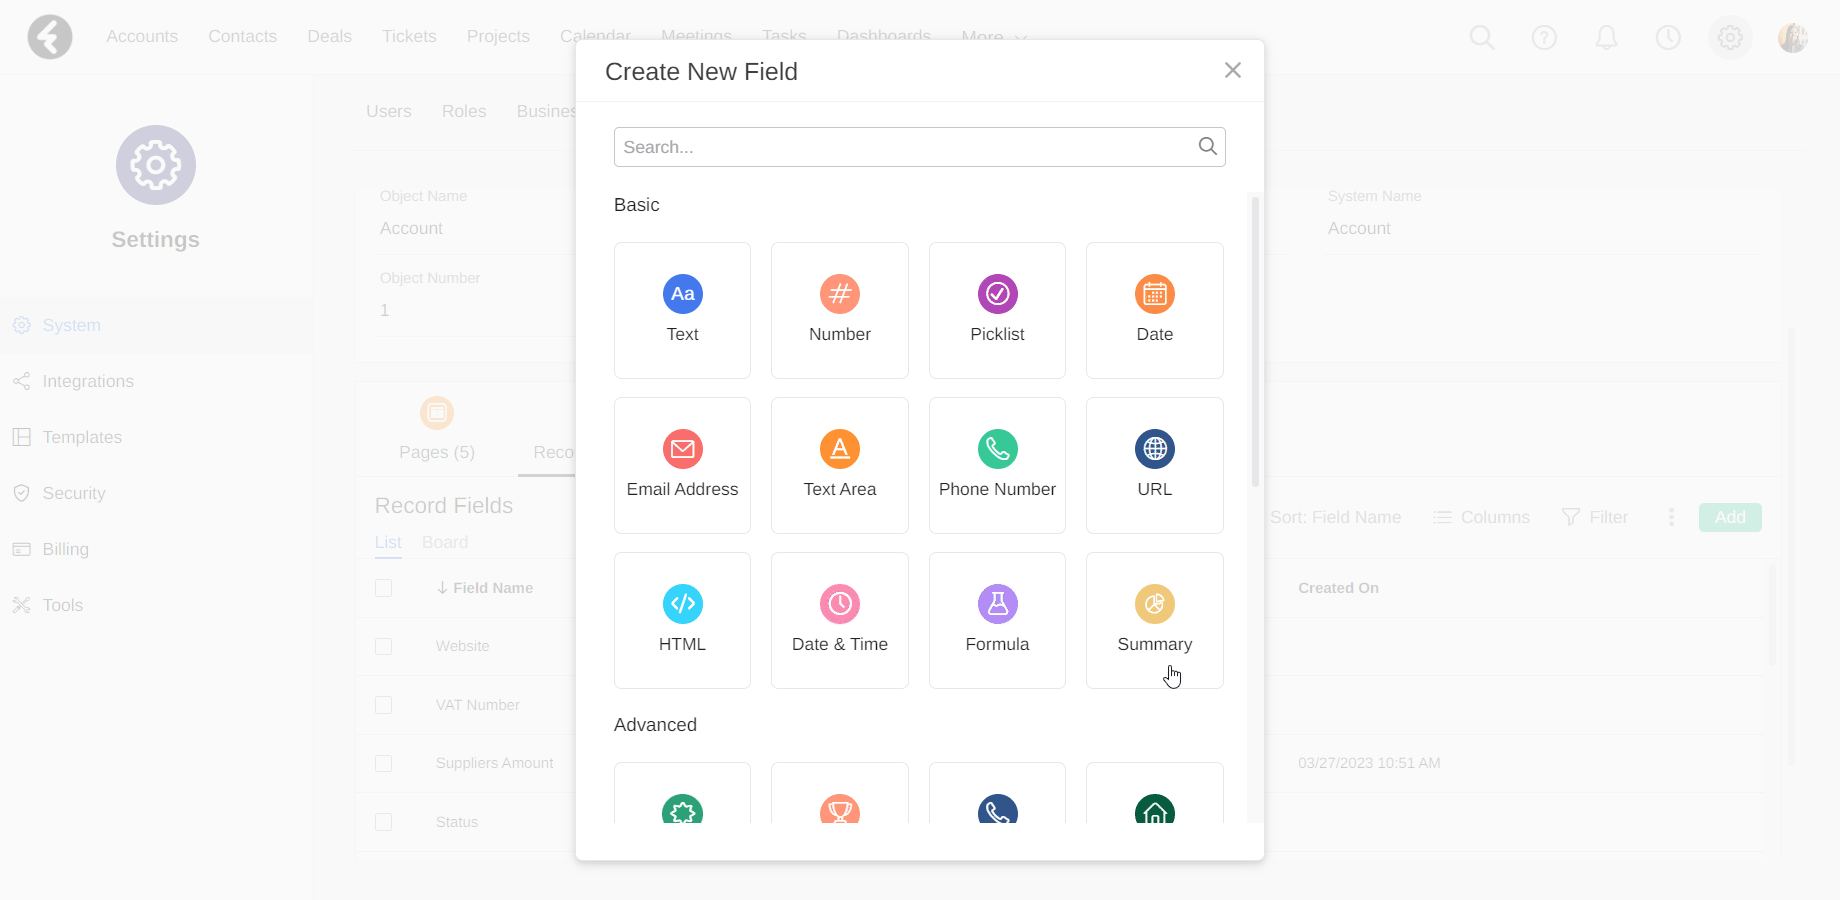Click the Created On column header
This screenshot has height=900, width=1840.
1338,588
